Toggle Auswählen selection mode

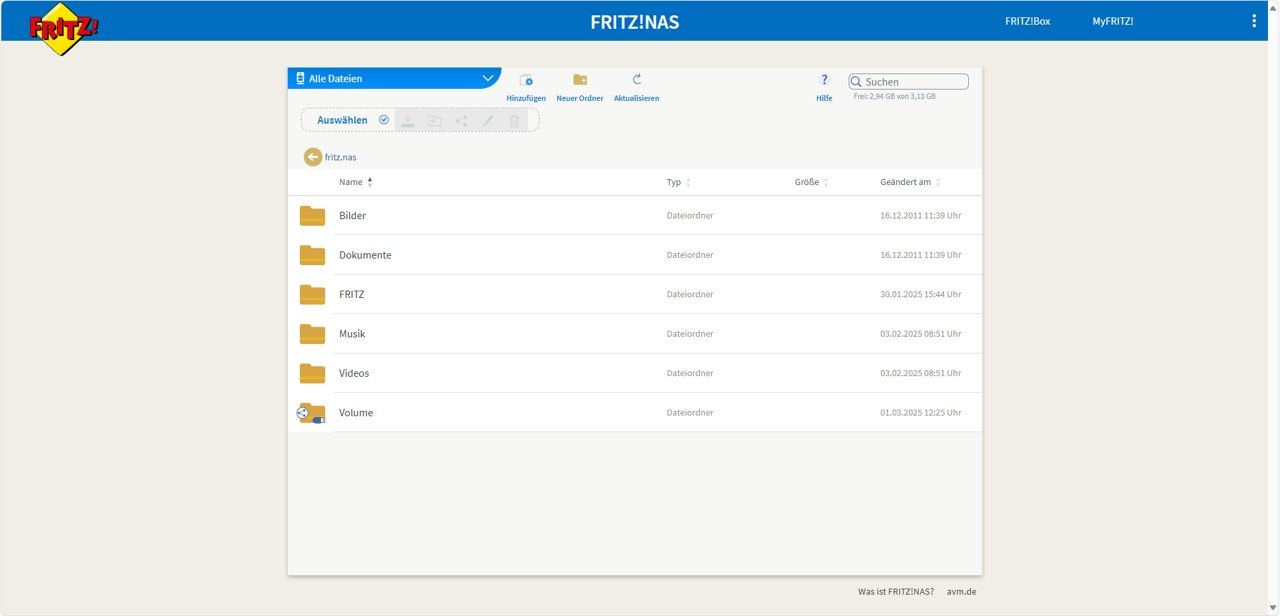[x=353, y=120]
